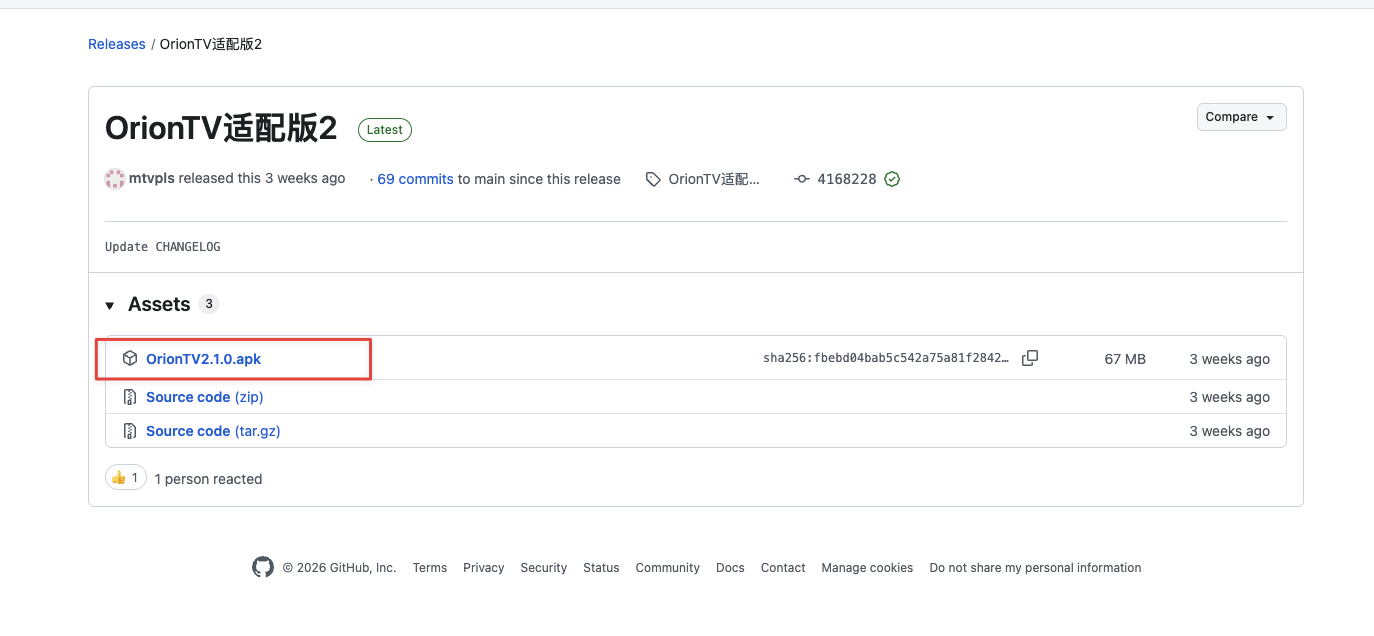Image resolution: width=1374 pixels, height=636 pixels.
Task: Download Source code (tar.gz)
Action: click(213, 431)
